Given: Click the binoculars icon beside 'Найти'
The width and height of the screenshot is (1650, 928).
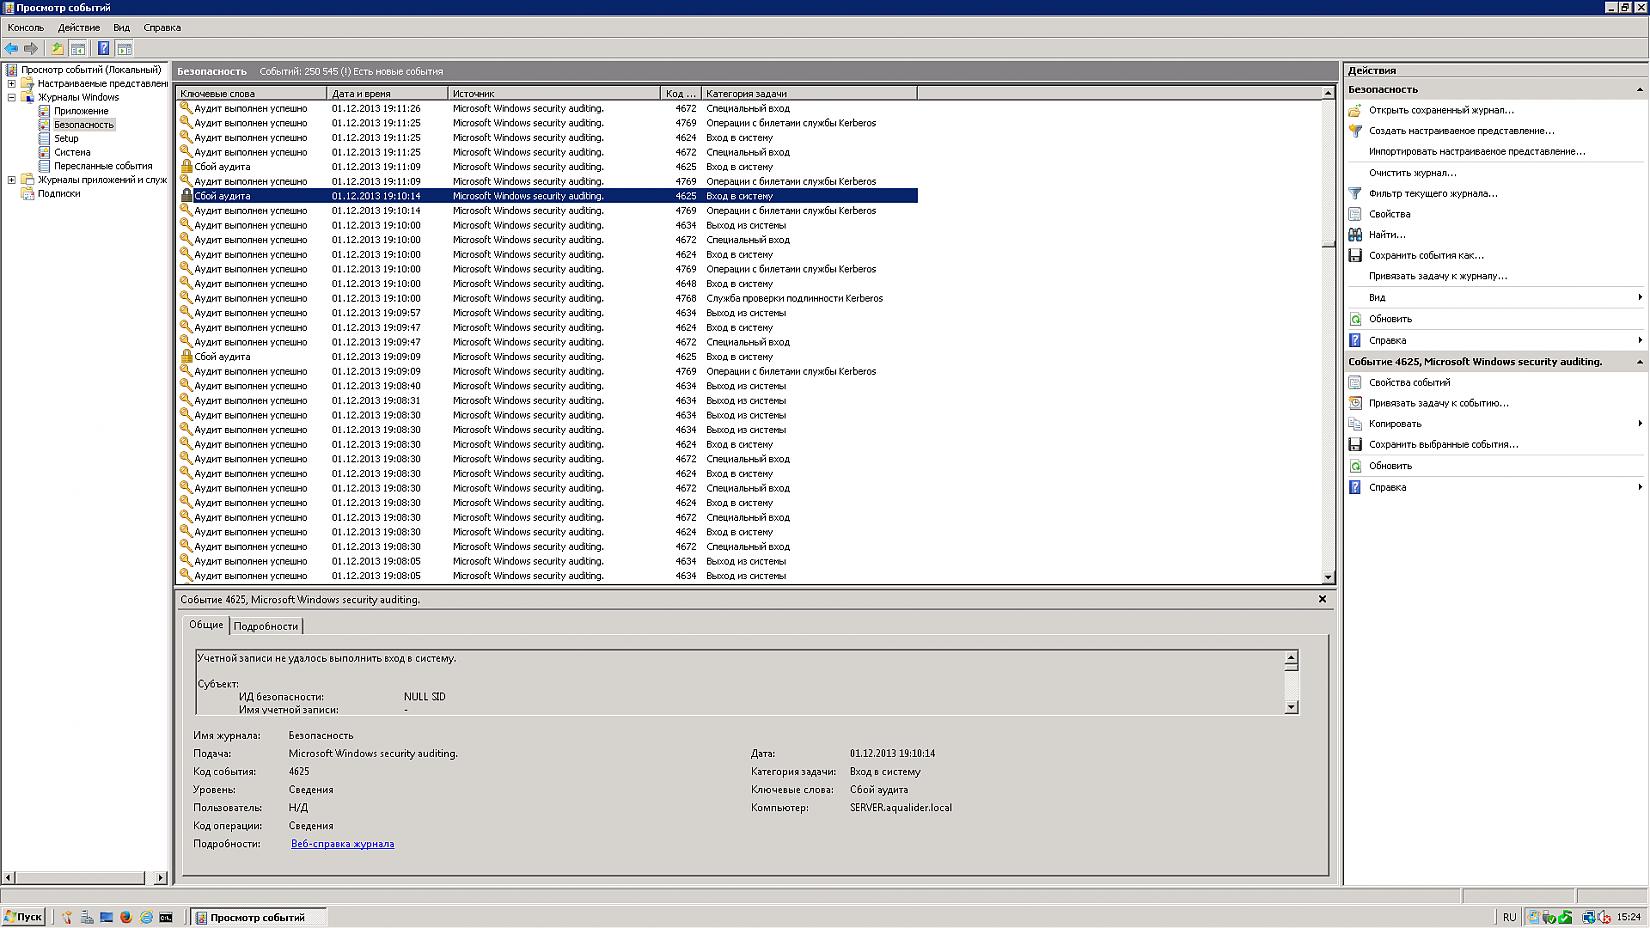Looking at the screenshot, I should [1355, 235].
